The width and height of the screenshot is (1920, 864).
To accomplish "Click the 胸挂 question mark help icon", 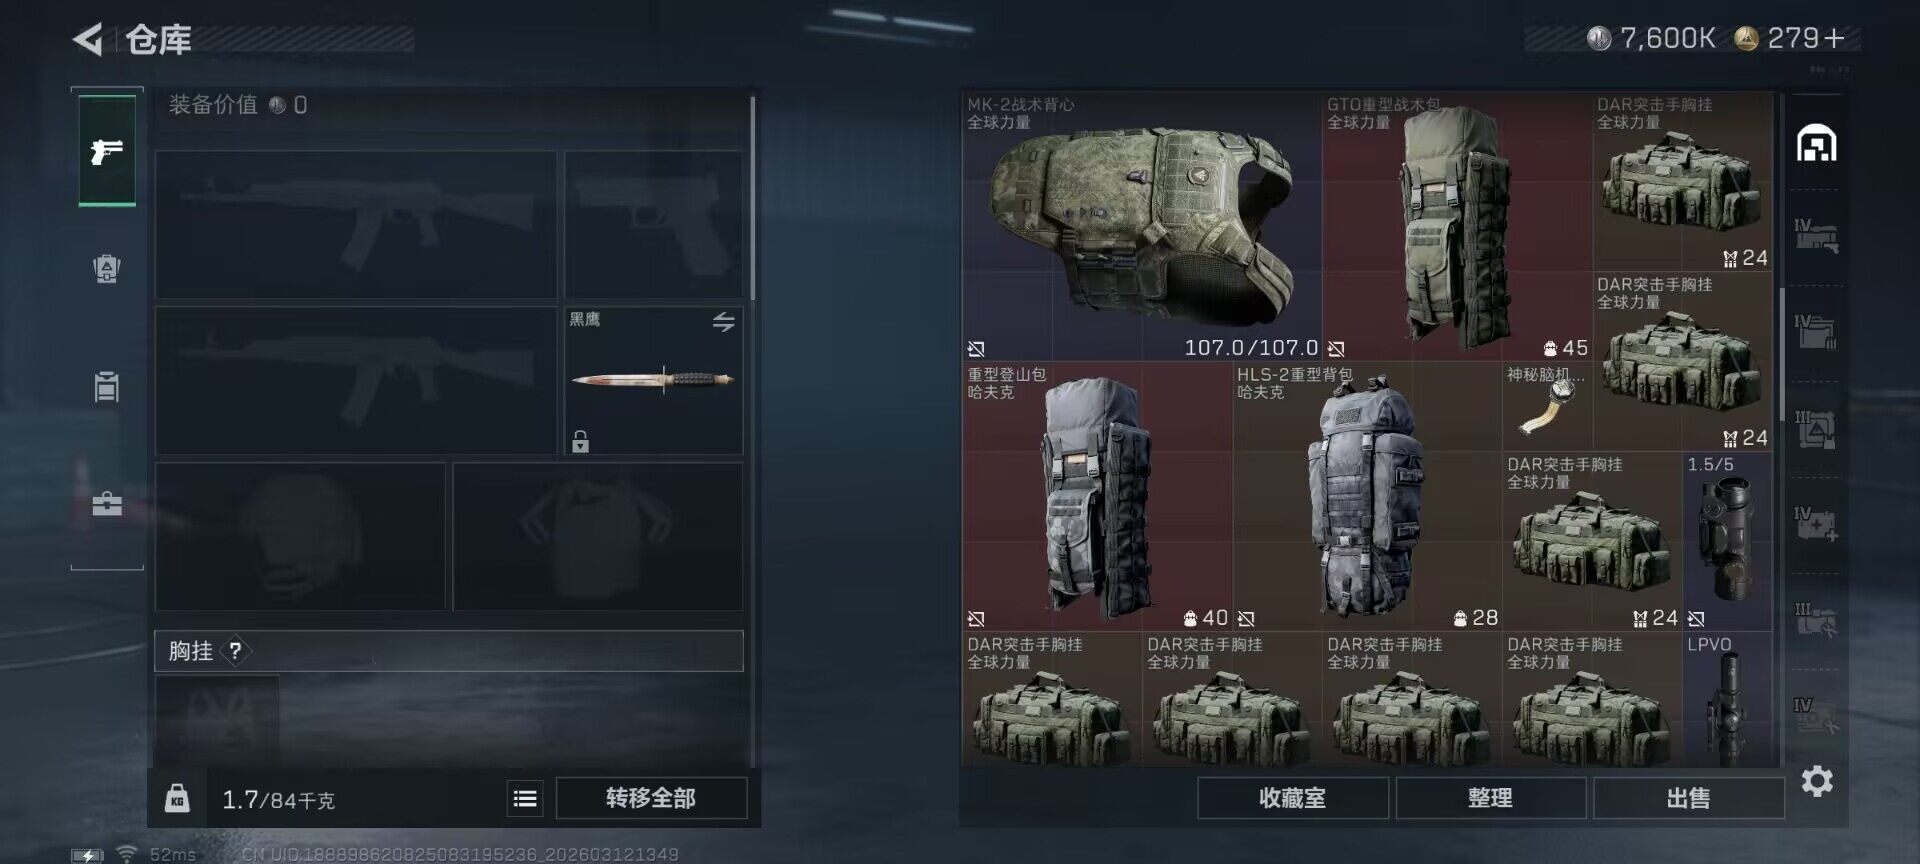I will [x=235, y=651].
